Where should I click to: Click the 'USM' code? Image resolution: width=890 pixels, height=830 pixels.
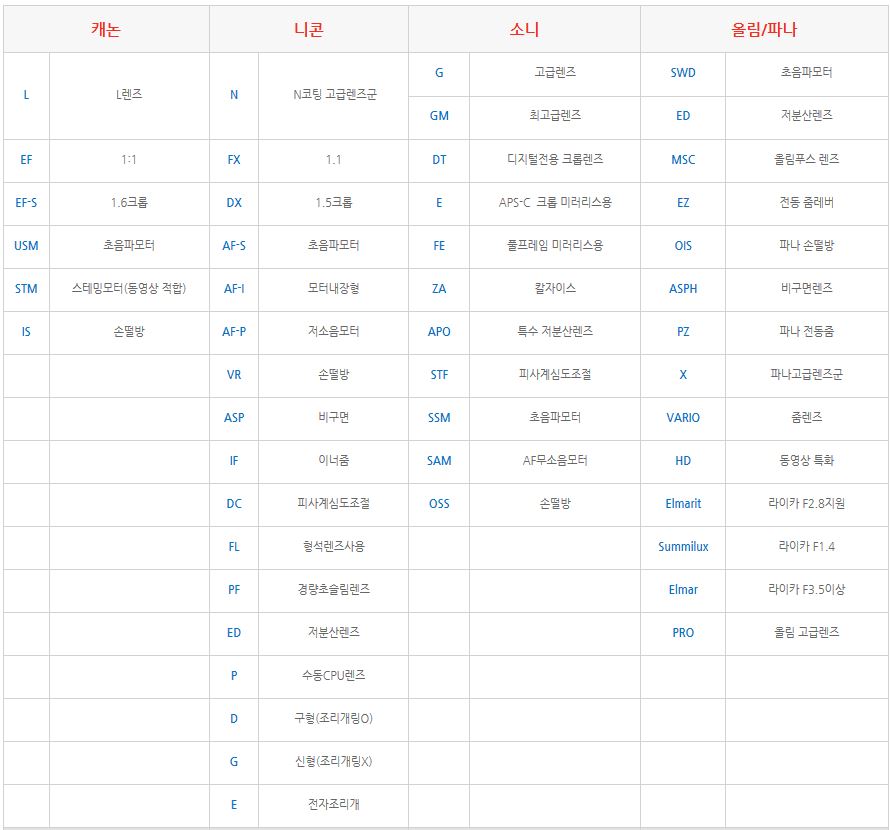[x=26, y=246]
